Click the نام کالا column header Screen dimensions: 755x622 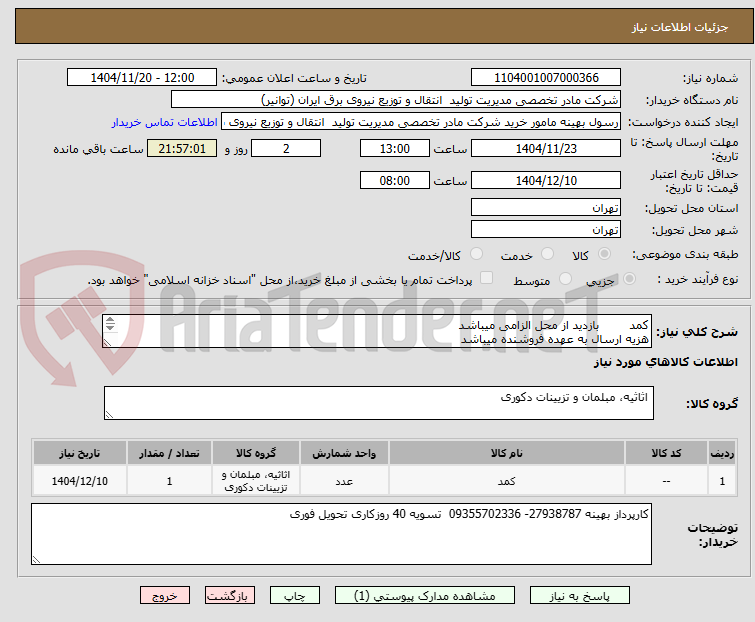click(507, 453)
